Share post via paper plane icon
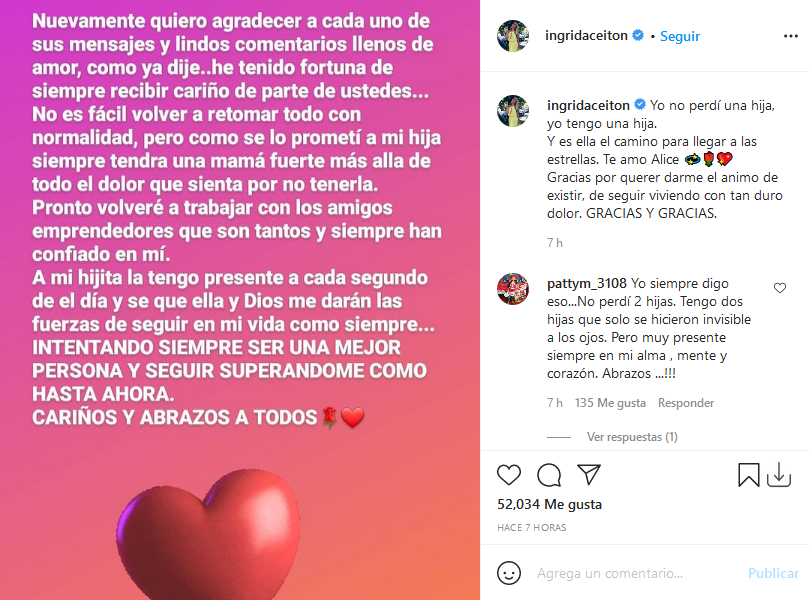 [x=589, y=475]
